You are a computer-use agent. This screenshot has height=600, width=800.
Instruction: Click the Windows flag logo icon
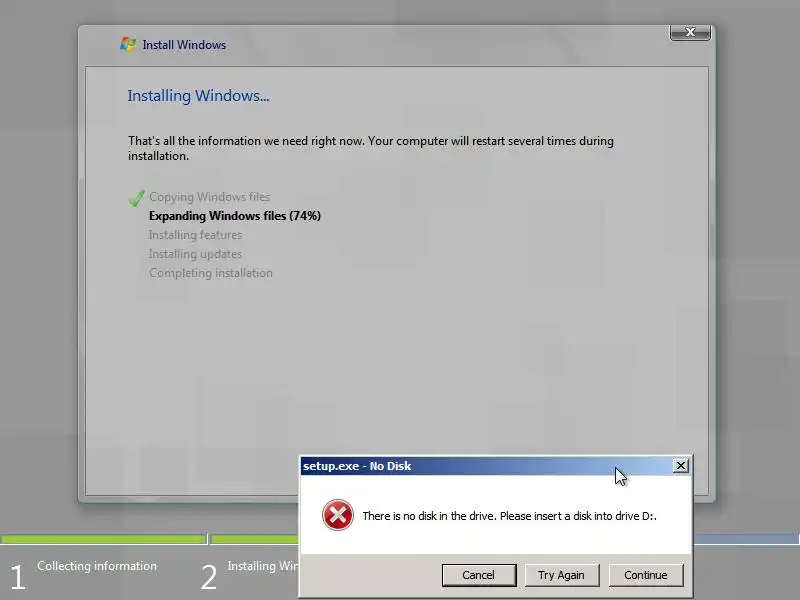(128, 44)
